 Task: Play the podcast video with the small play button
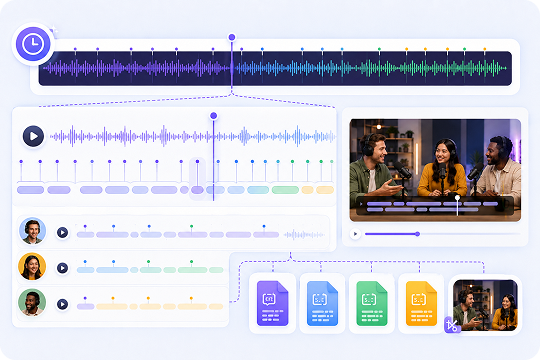[355, 234]
